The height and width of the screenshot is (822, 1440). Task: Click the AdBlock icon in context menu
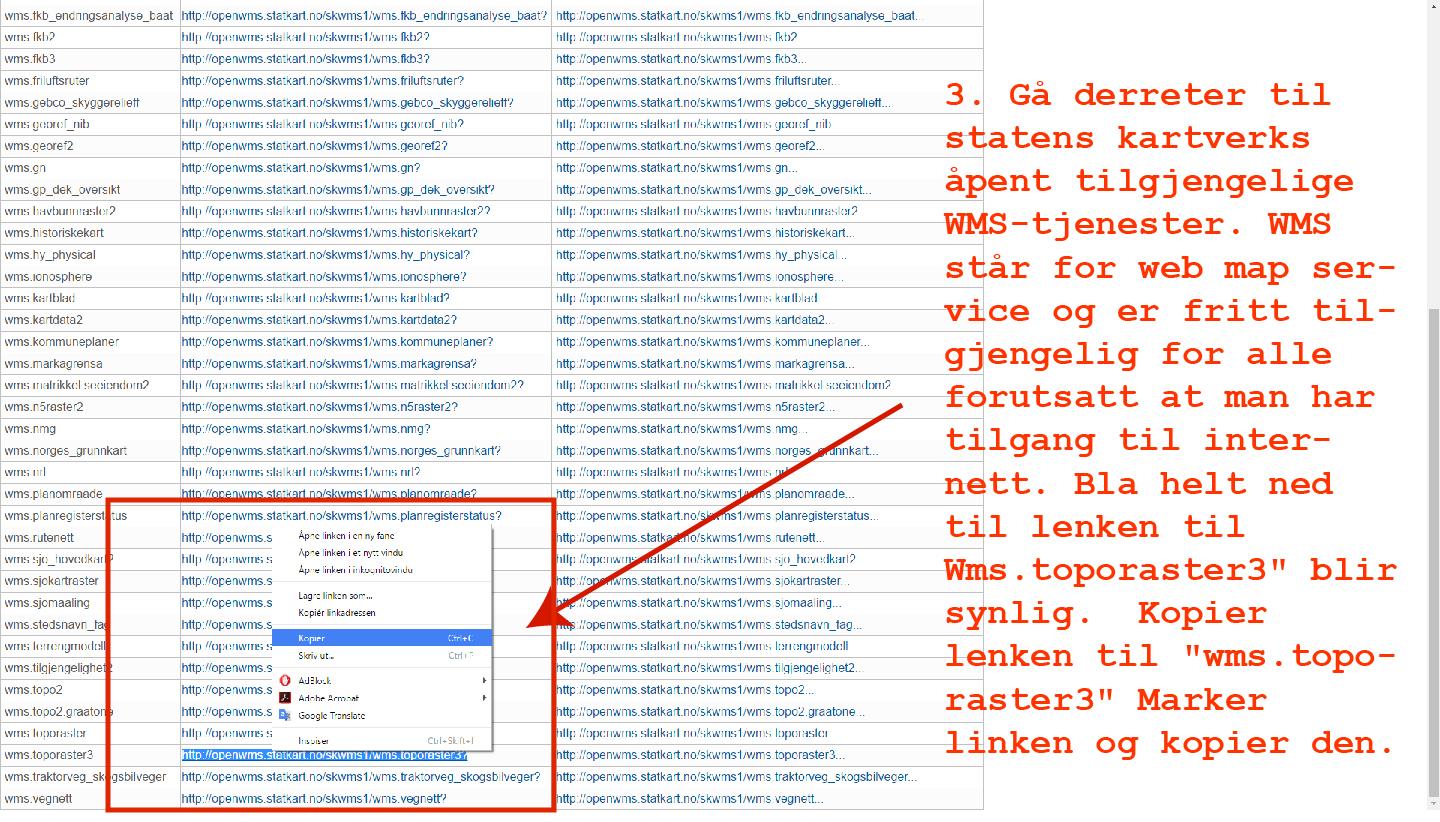(x=285, y=681)
